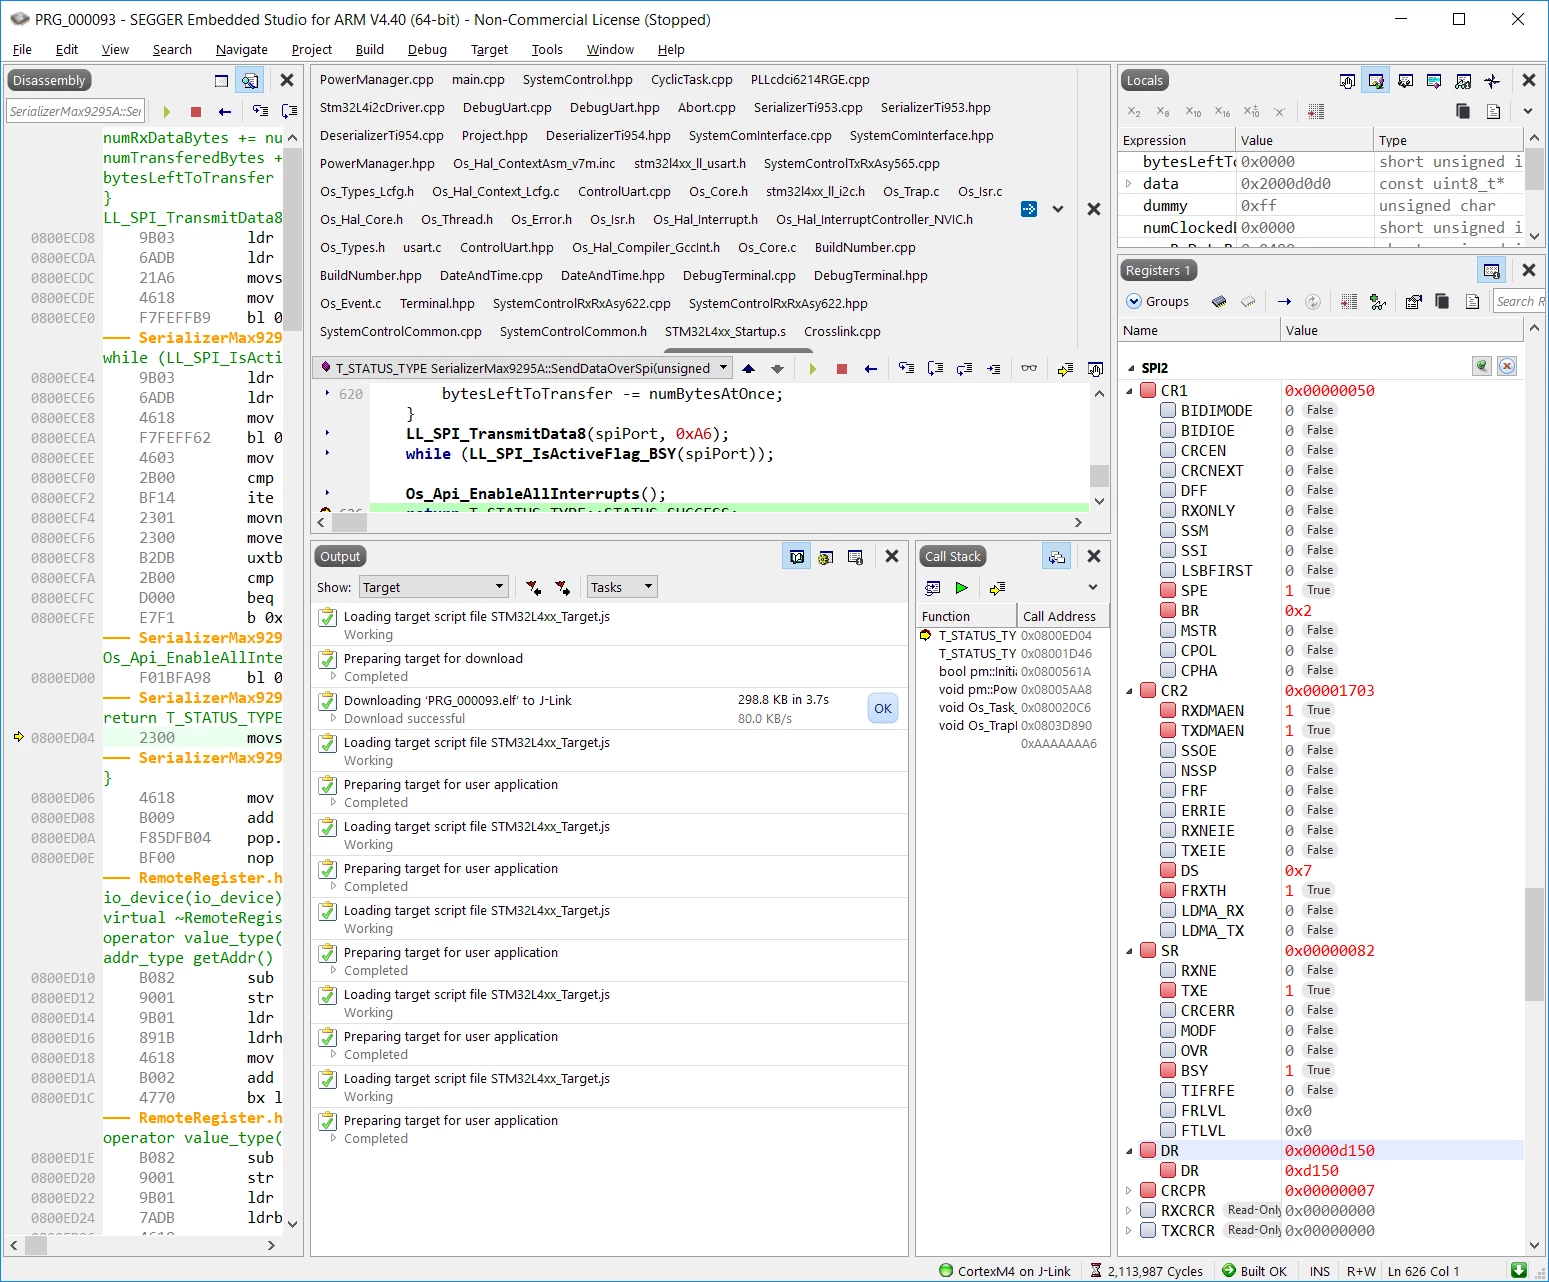The height and width of the screenshot is (1282, 1549).
Task: Click the step-over icon in the editor toolbar
Action: 935,369
